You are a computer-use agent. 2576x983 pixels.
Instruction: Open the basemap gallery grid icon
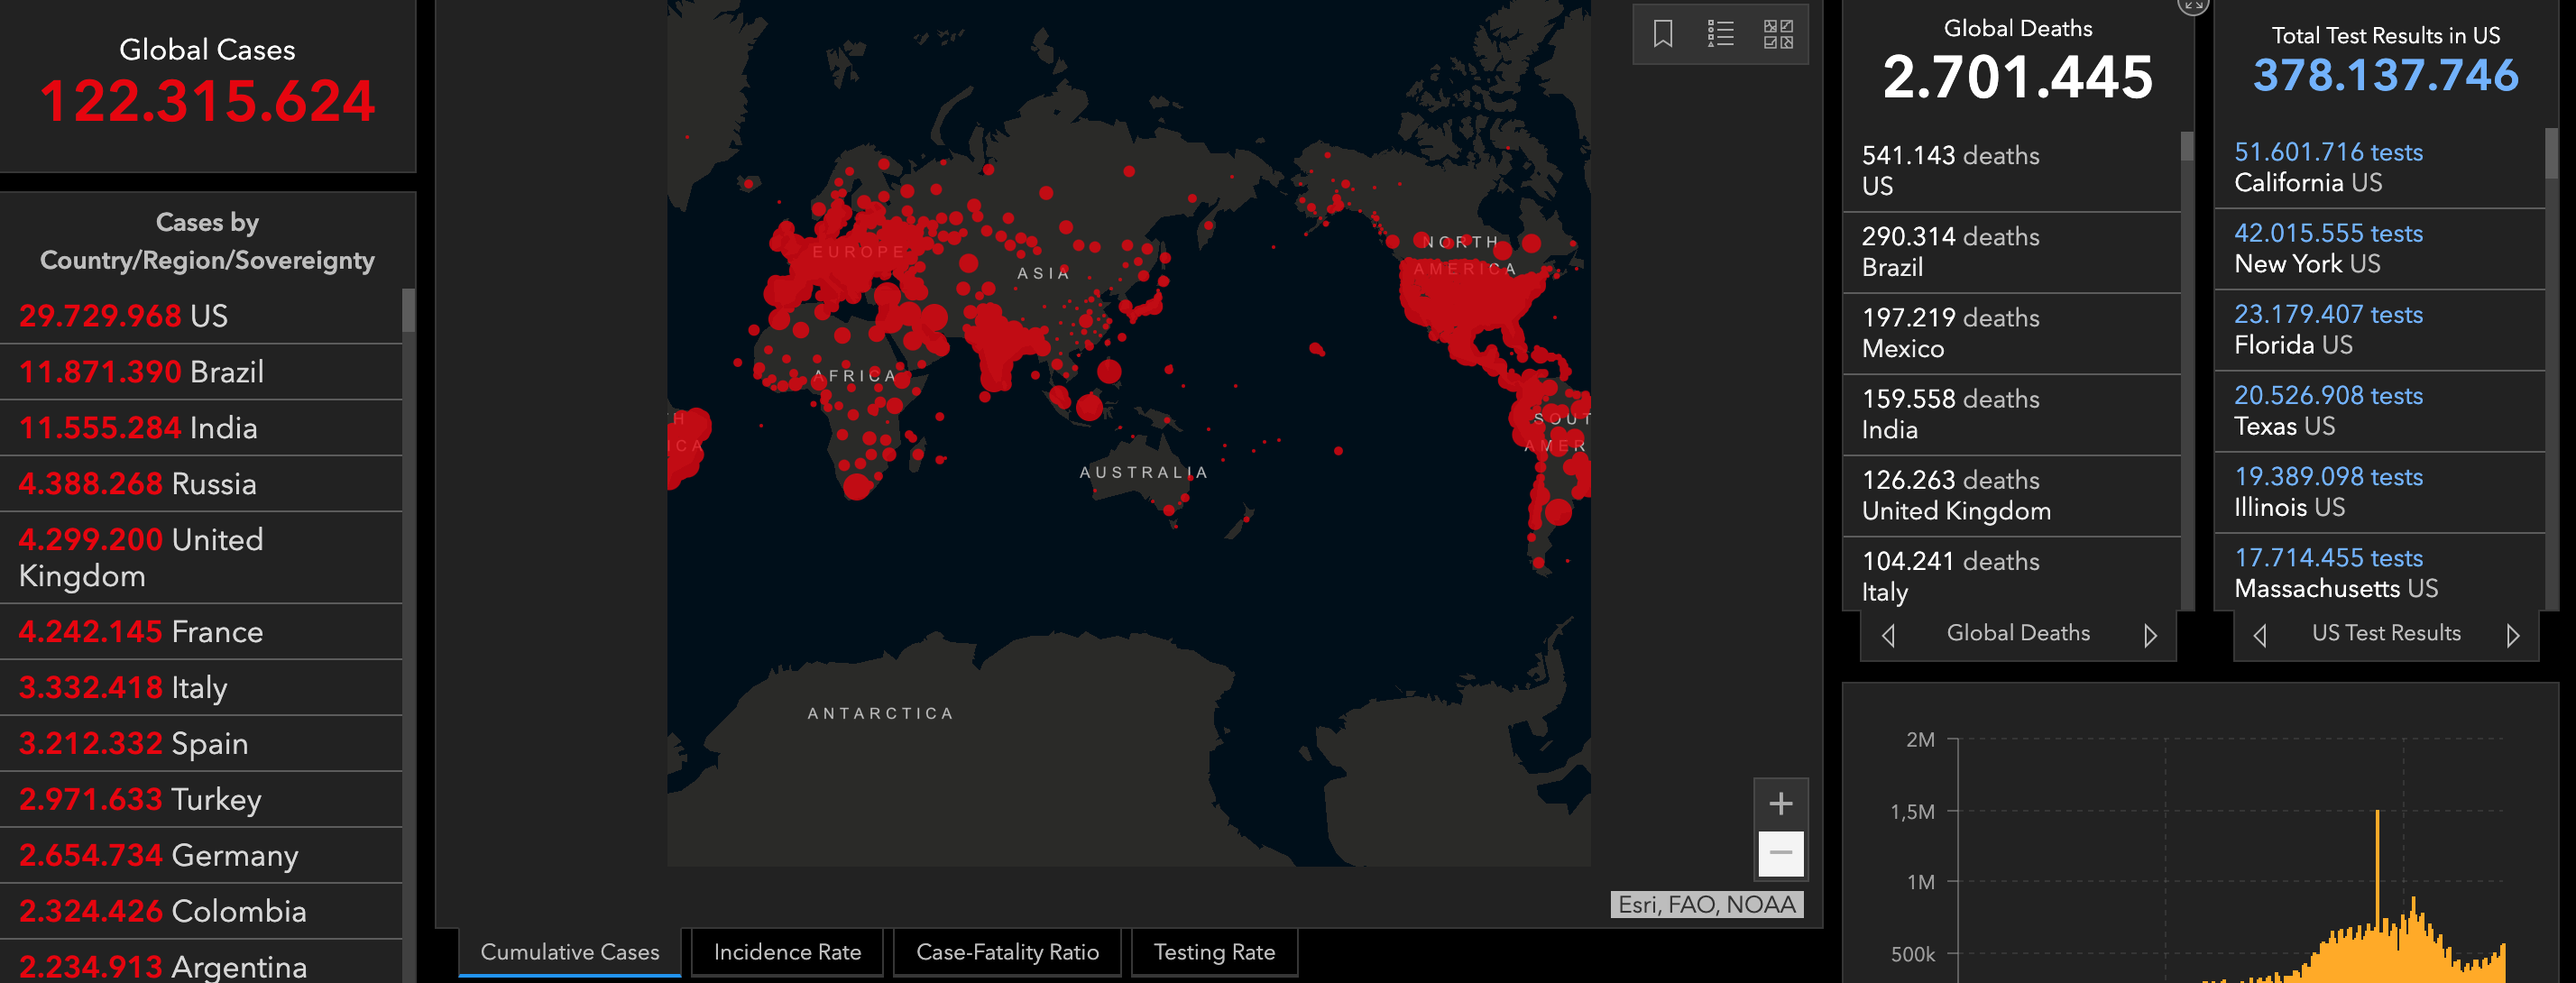(1778, 34)
